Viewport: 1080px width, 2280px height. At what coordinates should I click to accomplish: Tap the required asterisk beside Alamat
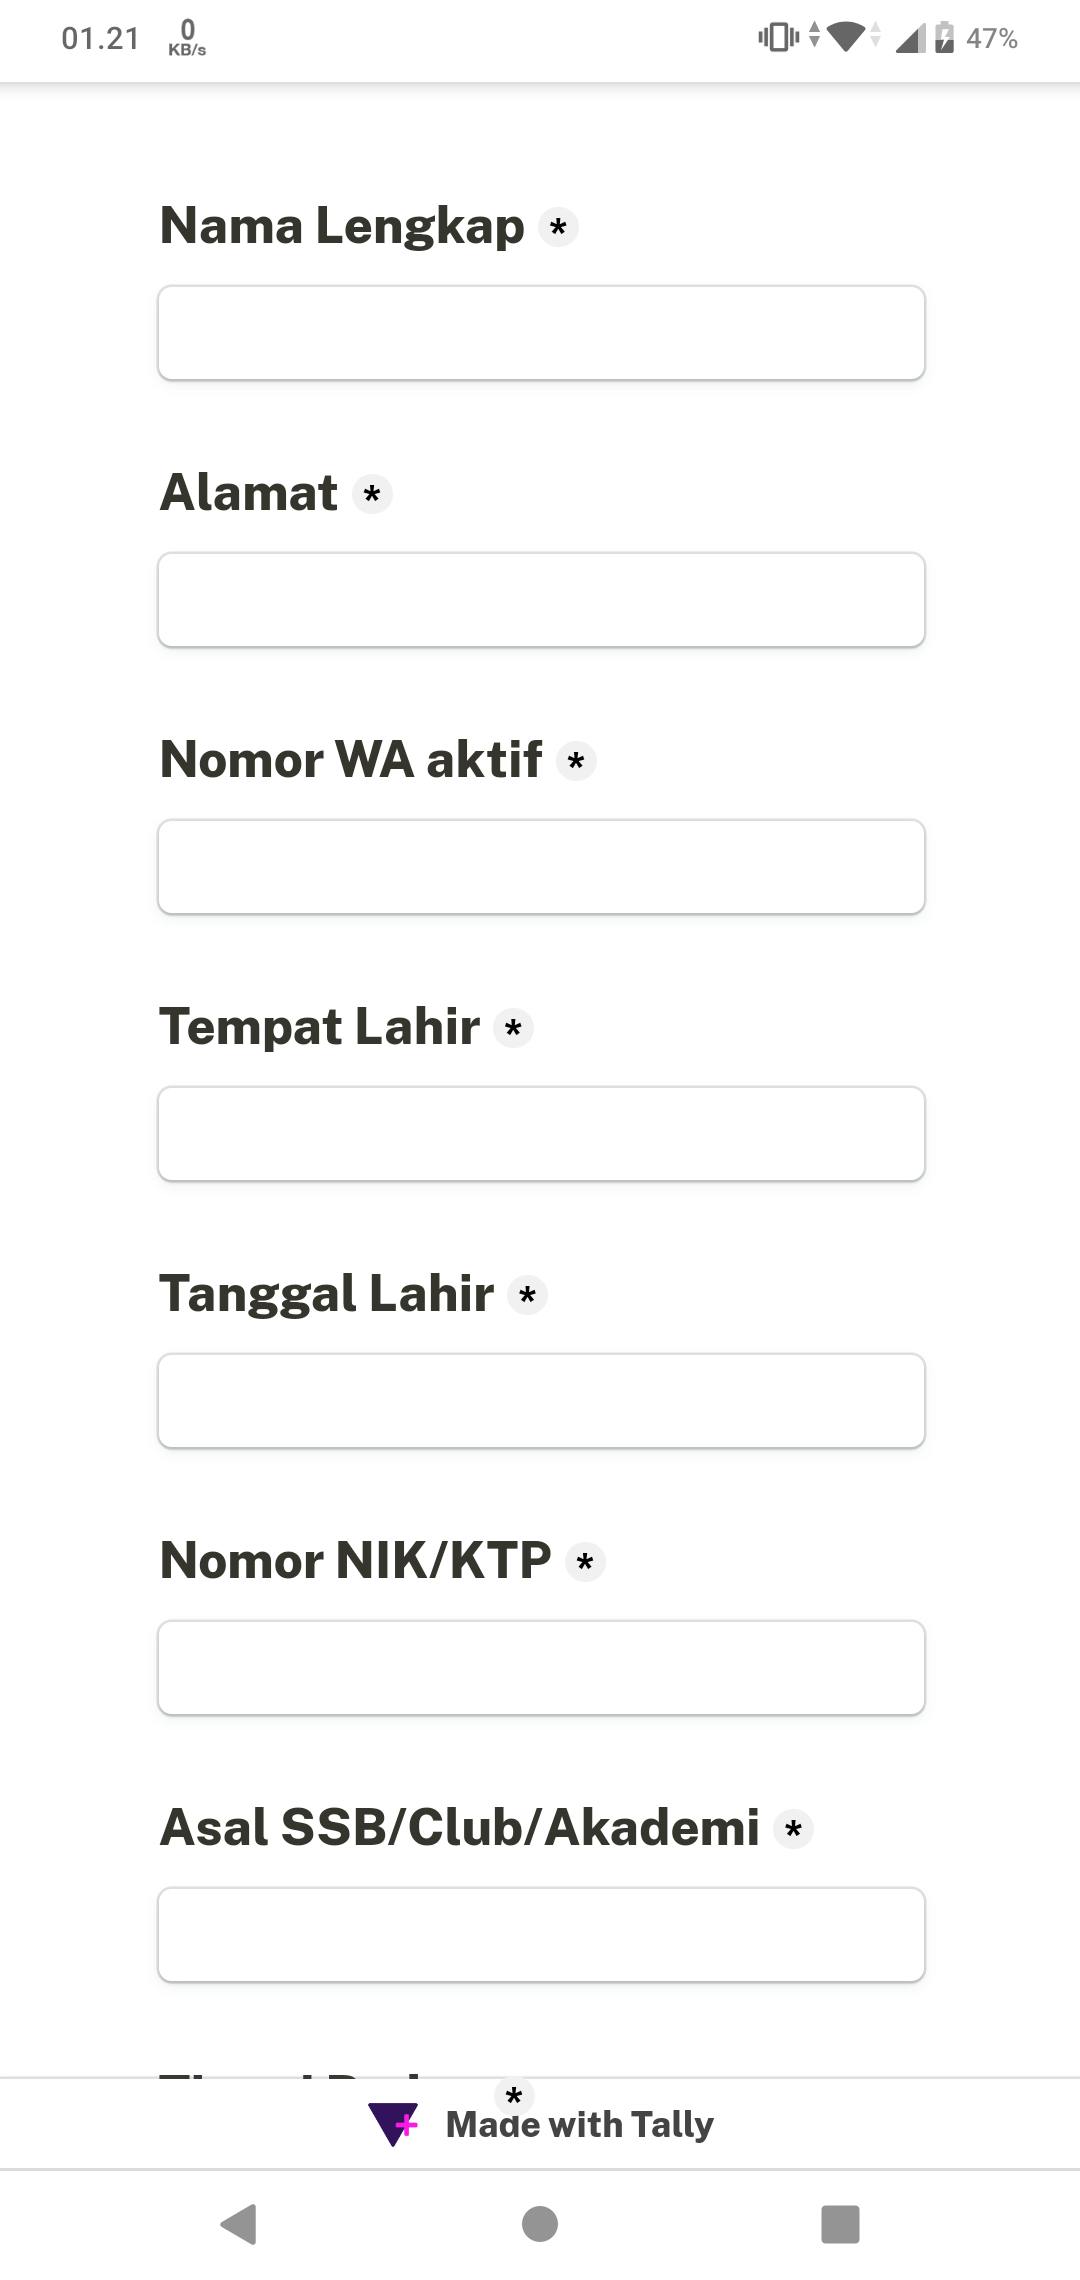pos(372,494)
